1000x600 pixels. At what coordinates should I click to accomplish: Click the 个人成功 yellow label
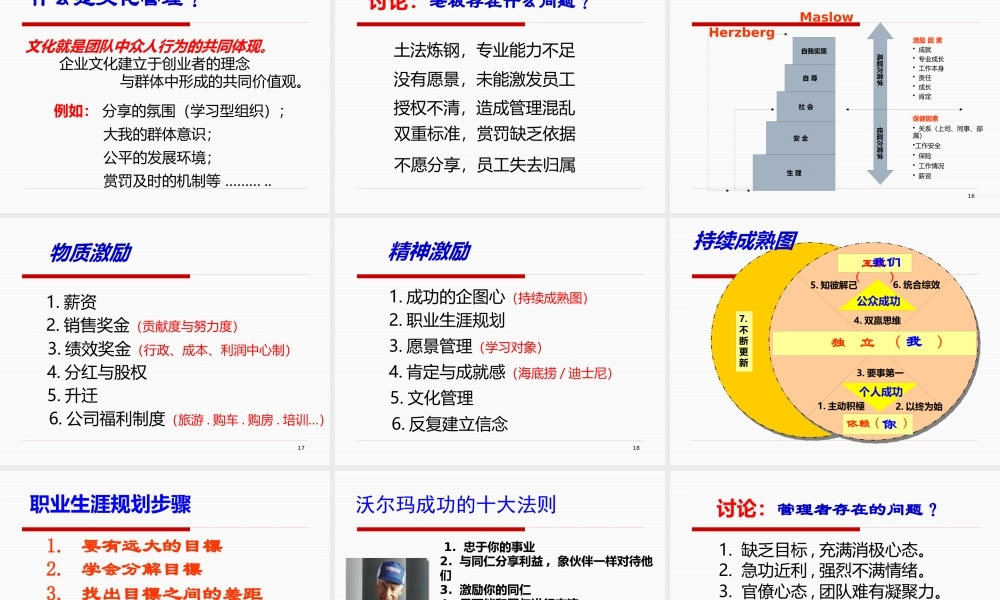(880, 390)
